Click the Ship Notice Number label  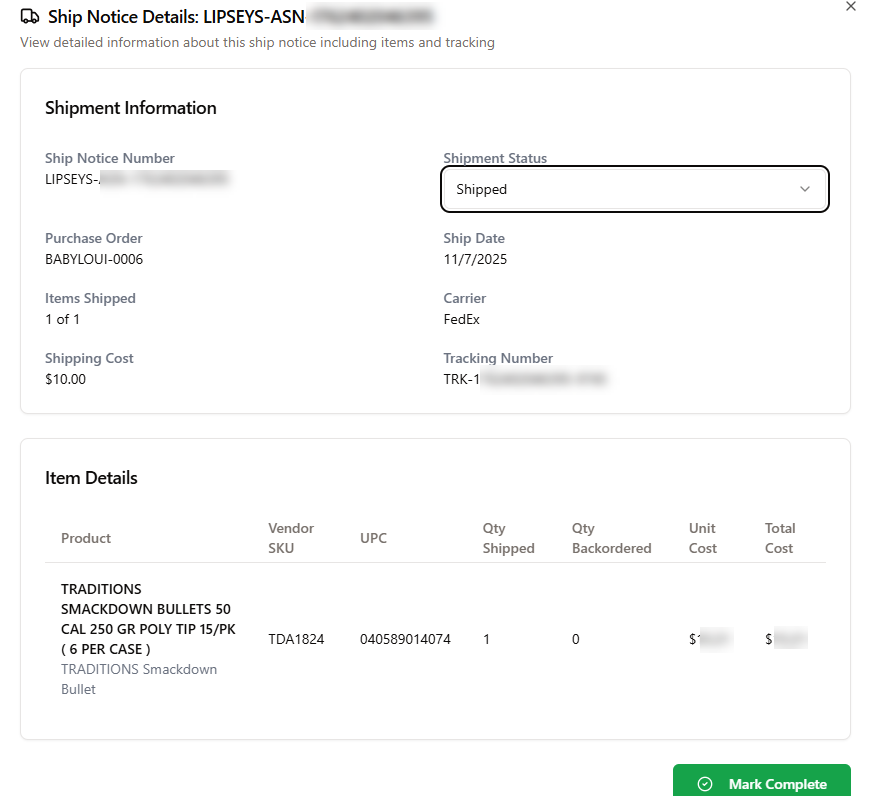click(110, 158)
